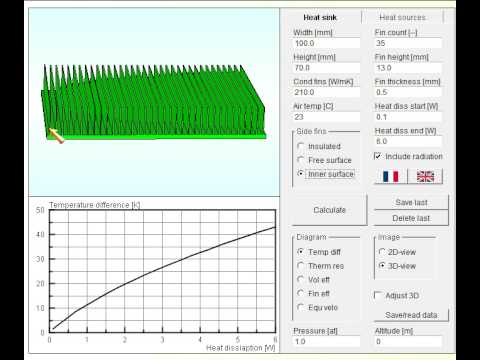This screenshot has width=480, height=360.
Task: Choose the 2D-view image option
Action: (x=382, y=252)
